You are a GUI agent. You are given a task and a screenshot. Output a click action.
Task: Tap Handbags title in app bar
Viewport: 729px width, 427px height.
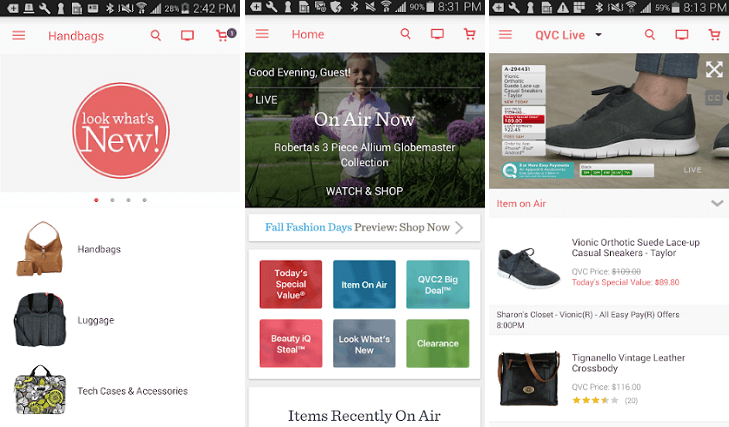tap(76, 36)
